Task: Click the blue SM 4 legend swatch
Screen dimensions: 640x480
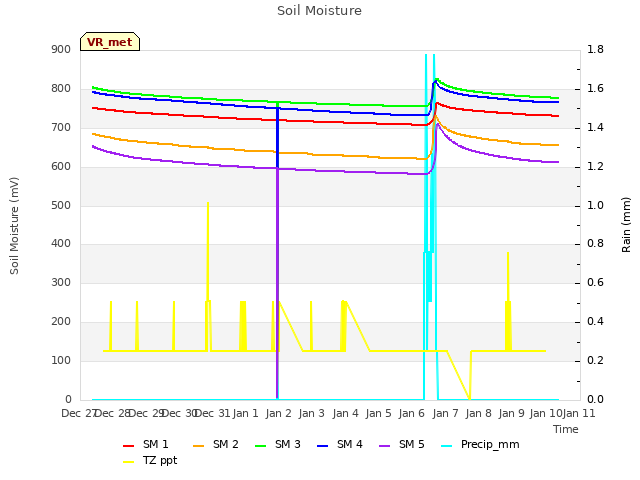Action: tap(323, 446)
